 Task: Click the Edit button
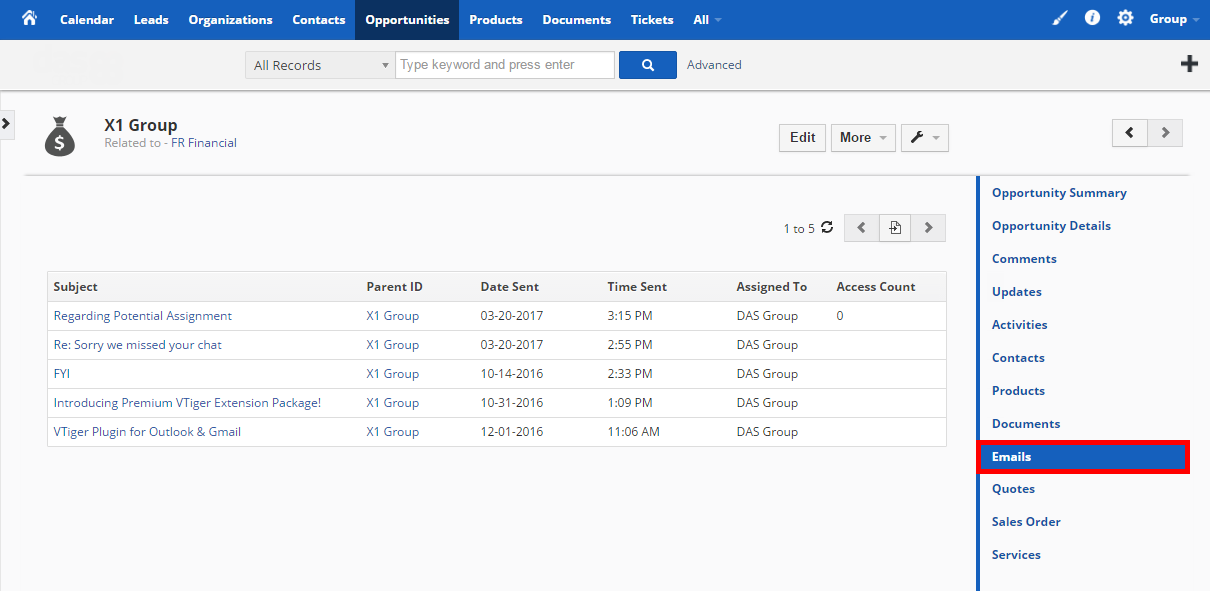(803, 138)
